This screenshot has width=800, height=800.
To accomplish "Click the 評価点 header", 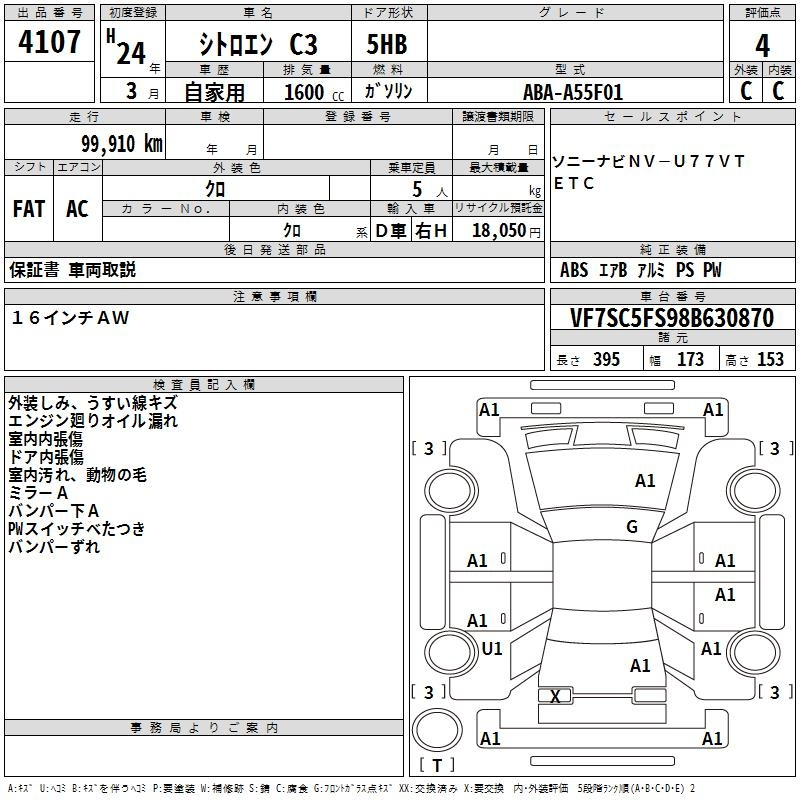I will [762, 13].
